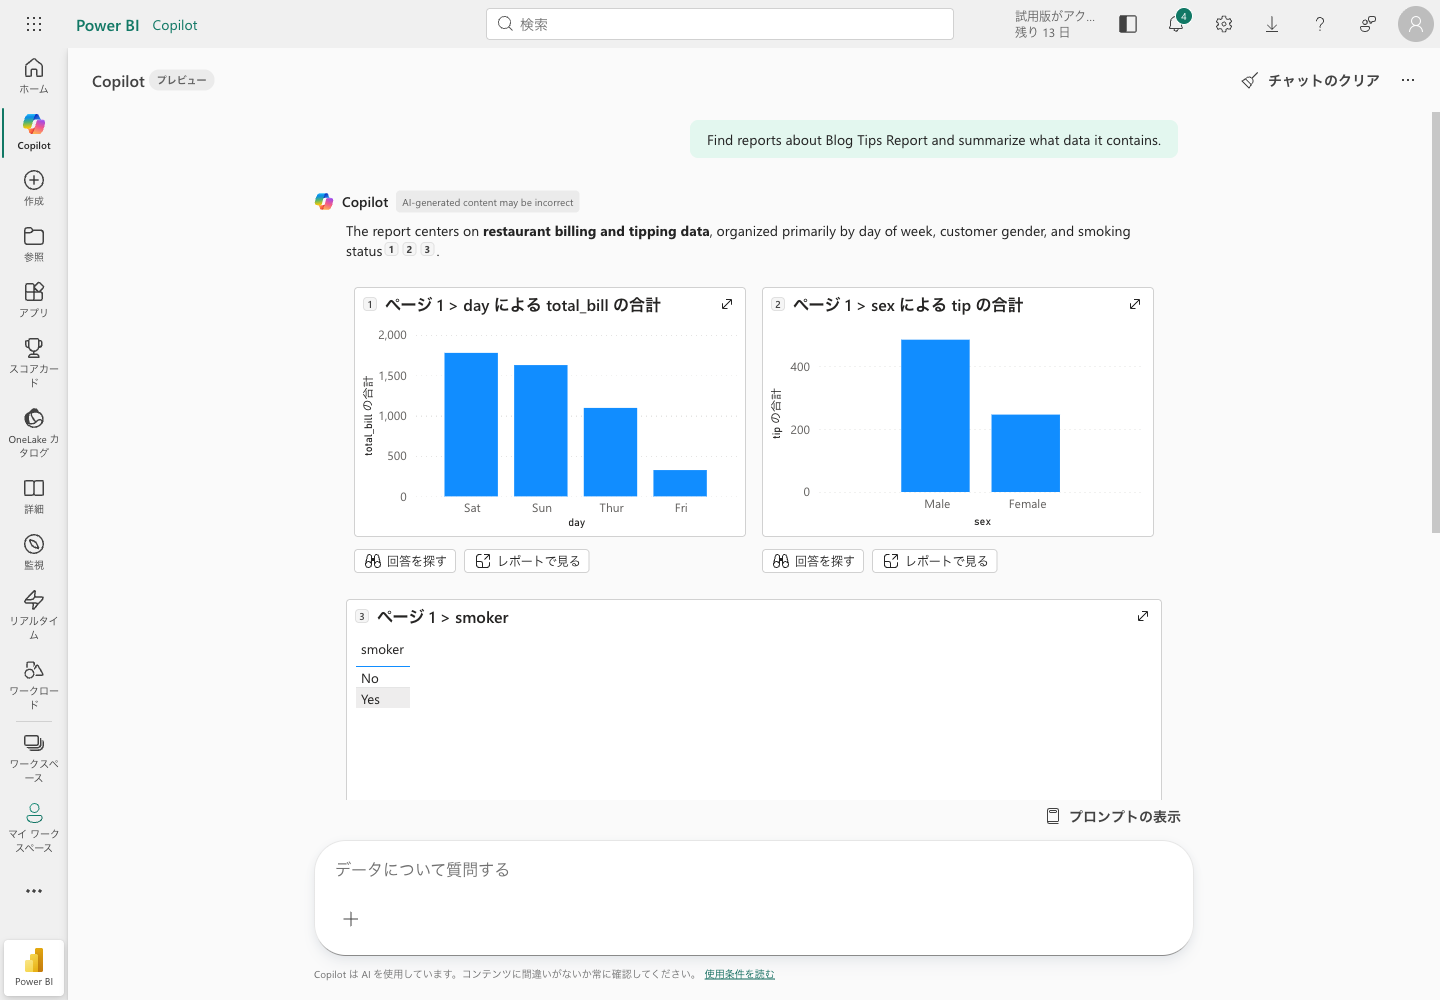
Task: Click the Power BI experience switcher
Action: (34, 967)
